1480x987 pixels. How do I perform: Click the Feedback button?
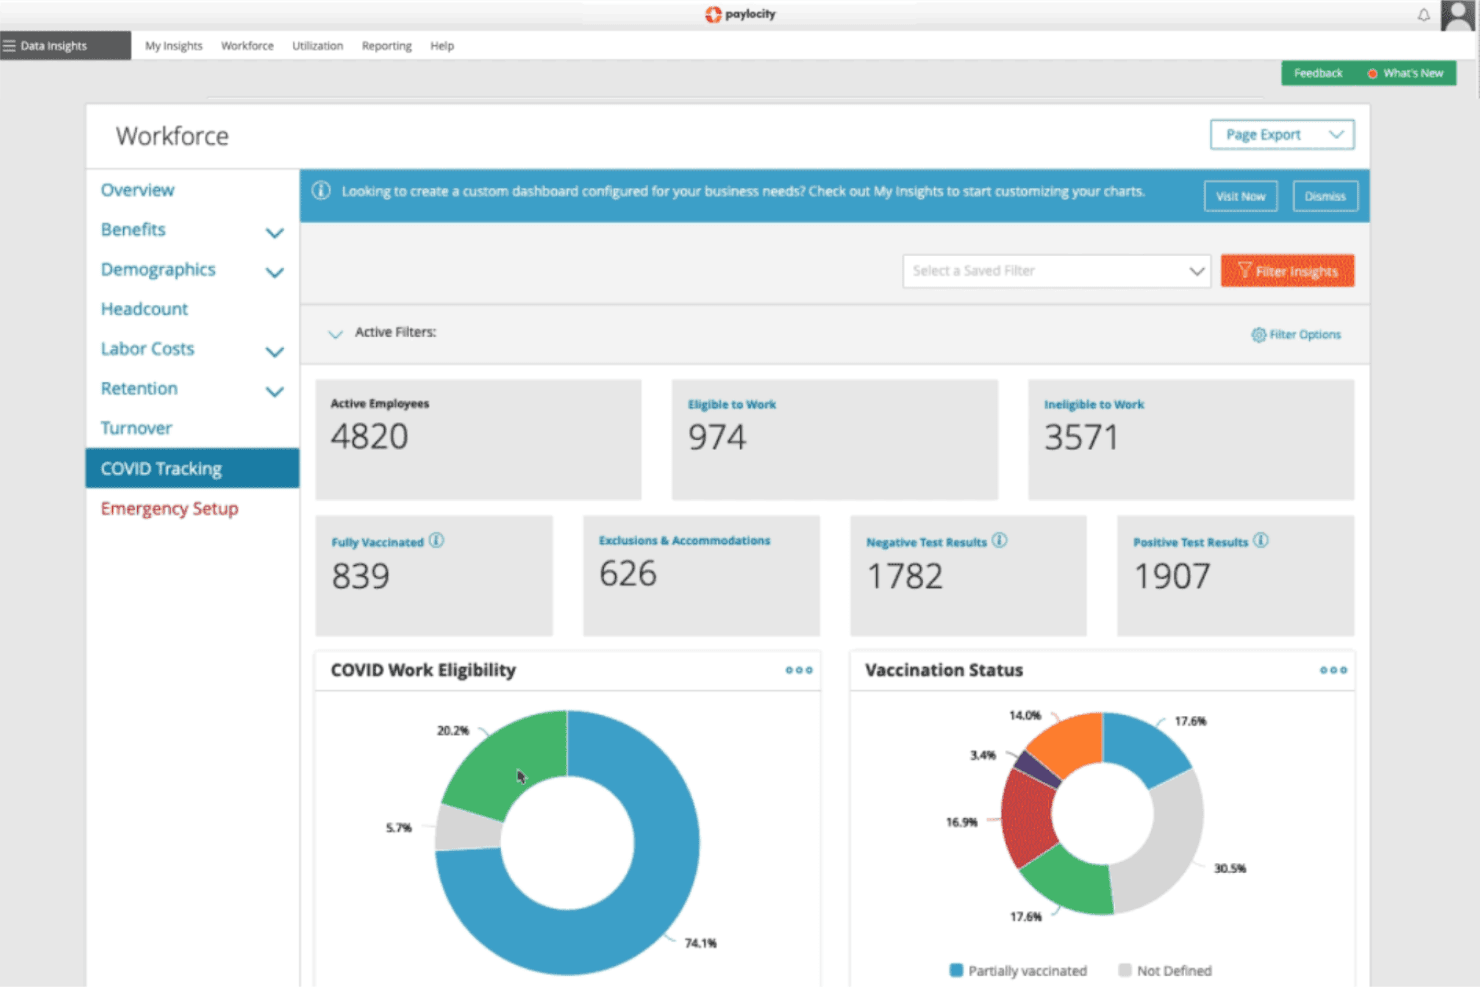click(x=1318, y=73)
